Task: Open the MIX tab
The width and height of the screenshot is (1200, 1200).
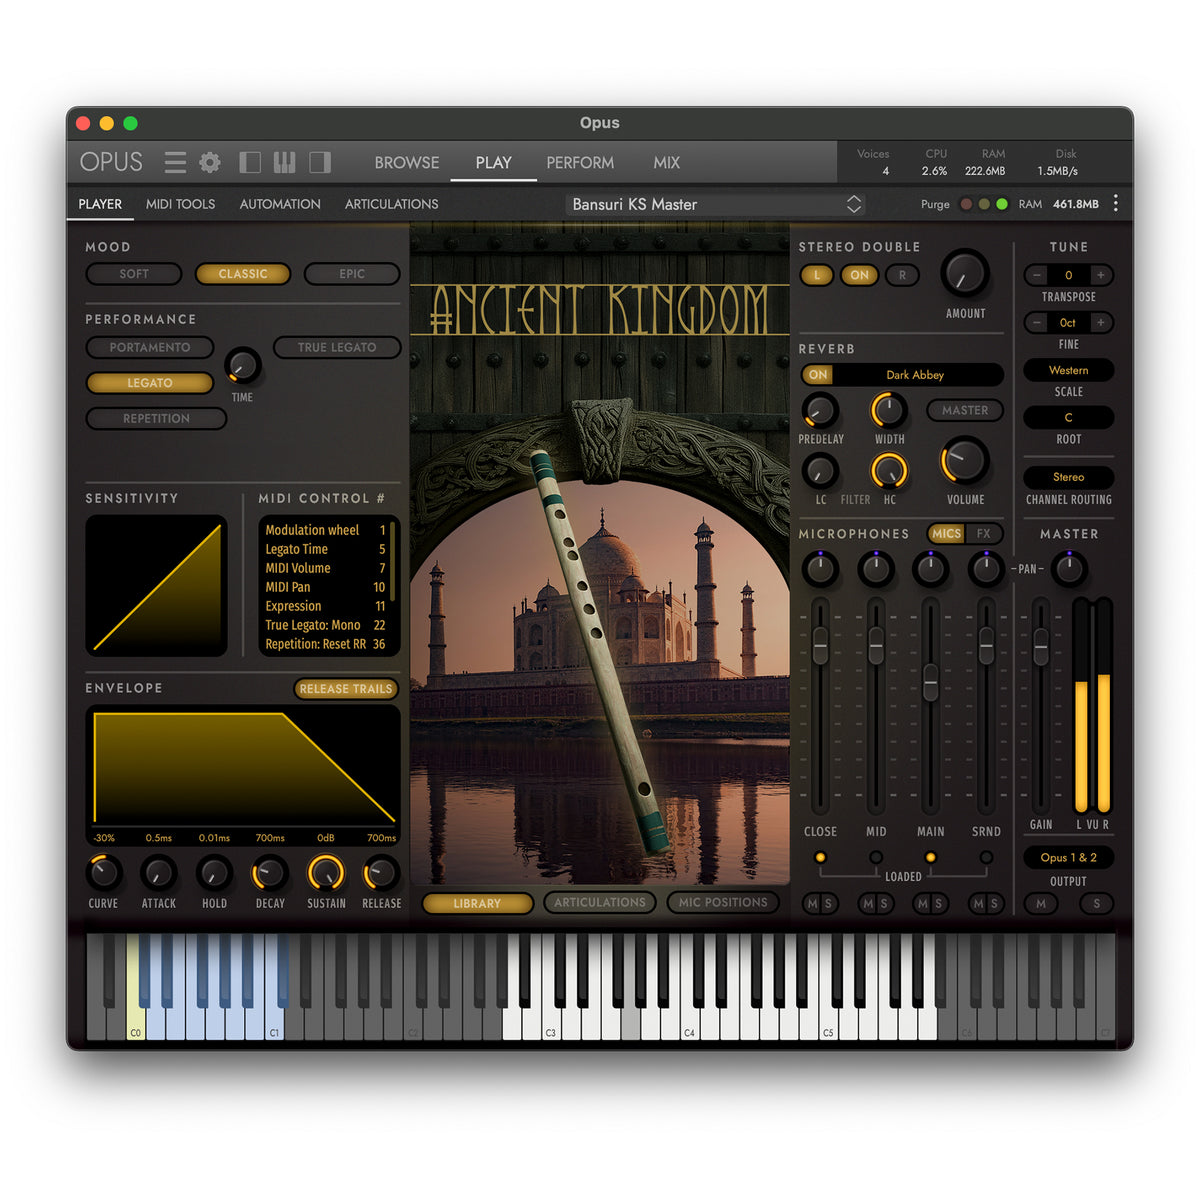Action: pyautogui.click(x=667, y=162)
